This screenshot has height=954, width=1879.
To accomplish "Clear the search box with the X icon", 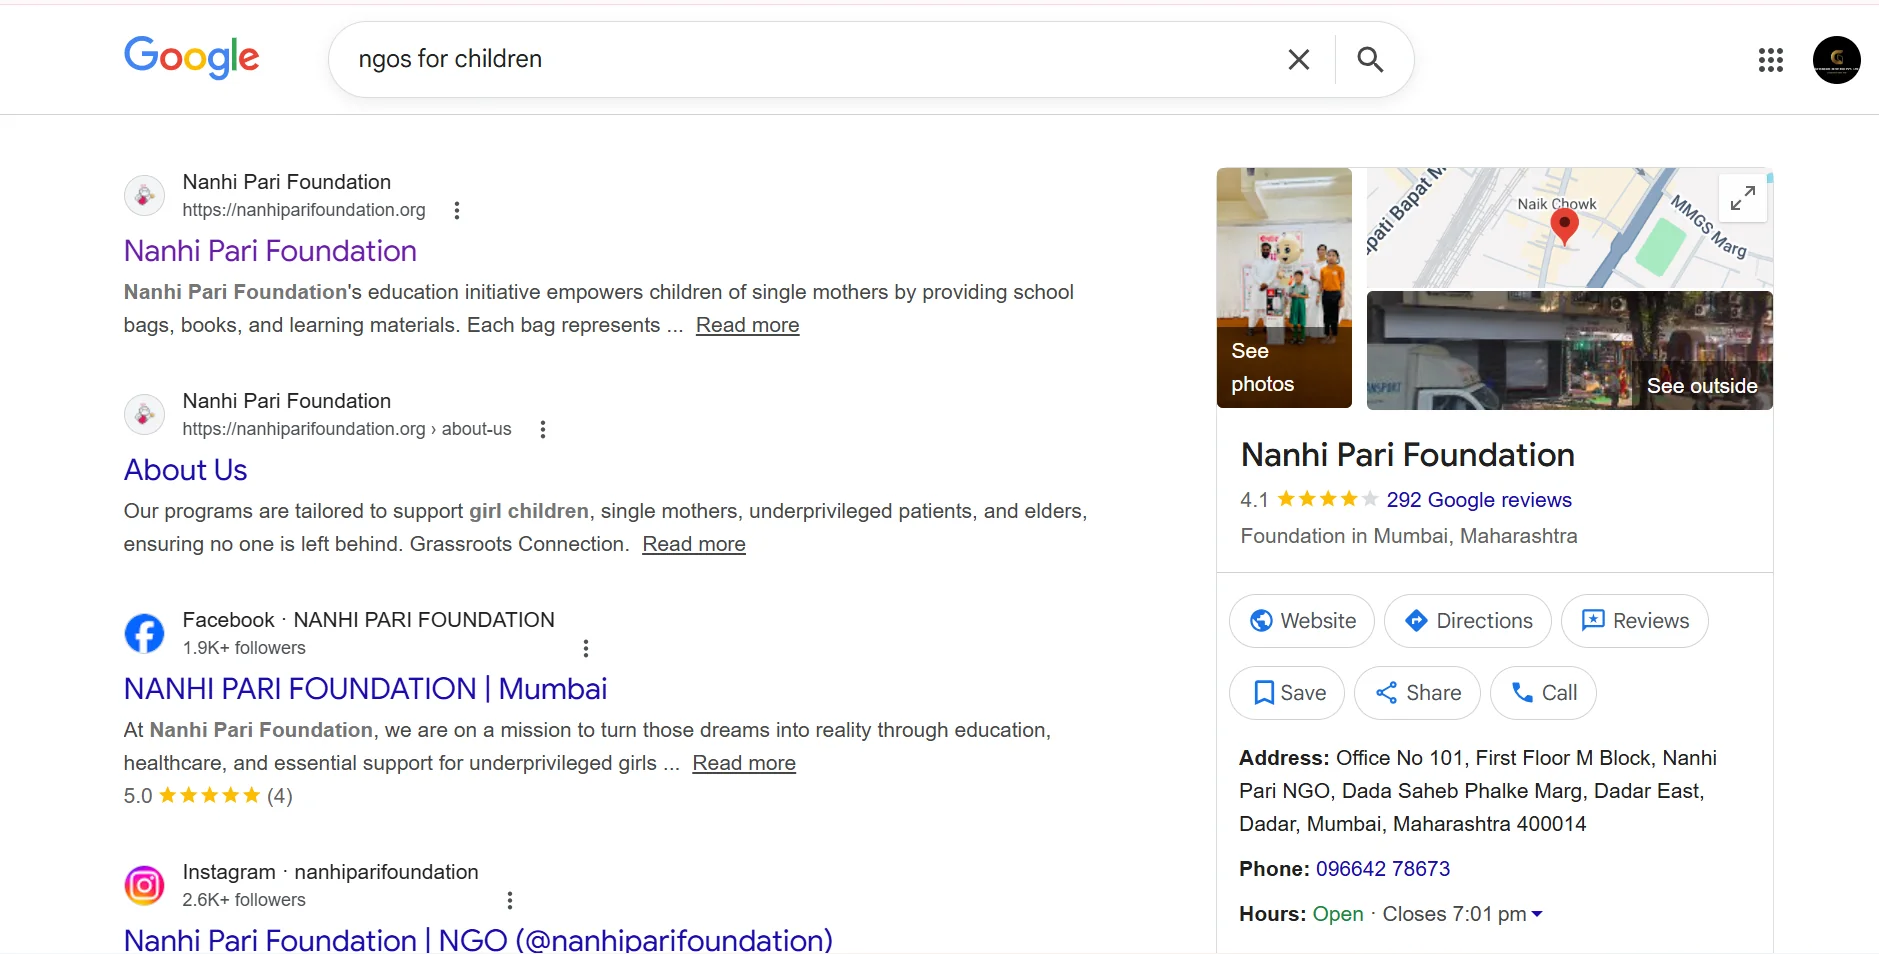I will pos(1299,60).
